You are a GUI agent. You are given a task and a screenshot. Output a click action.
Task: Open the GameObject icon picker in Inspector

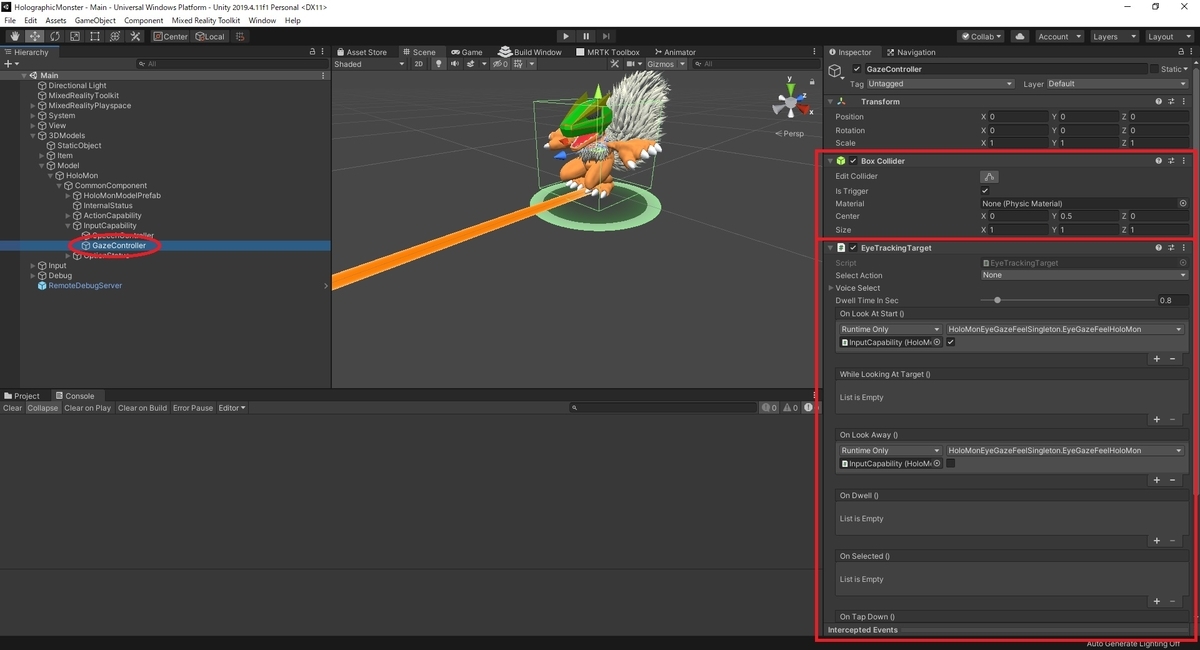pos(836,70)
